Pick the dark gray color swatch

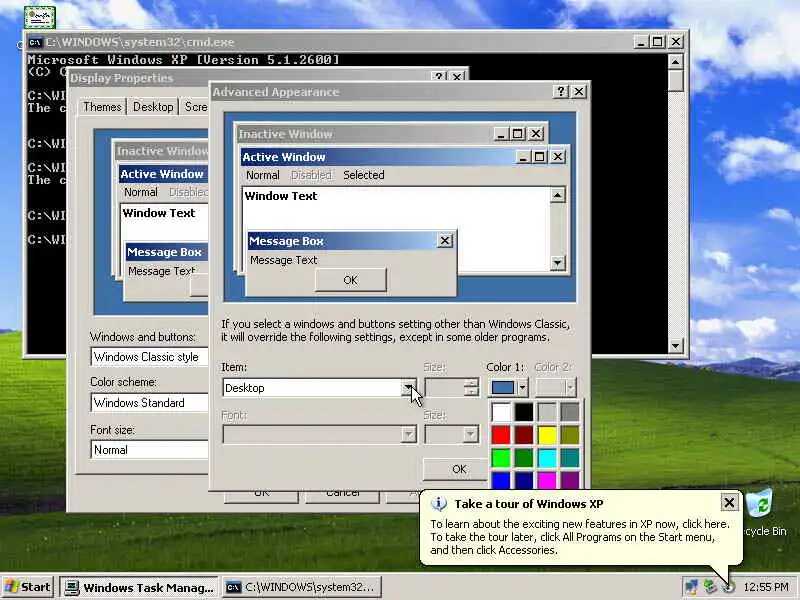[x=570, y=412]
